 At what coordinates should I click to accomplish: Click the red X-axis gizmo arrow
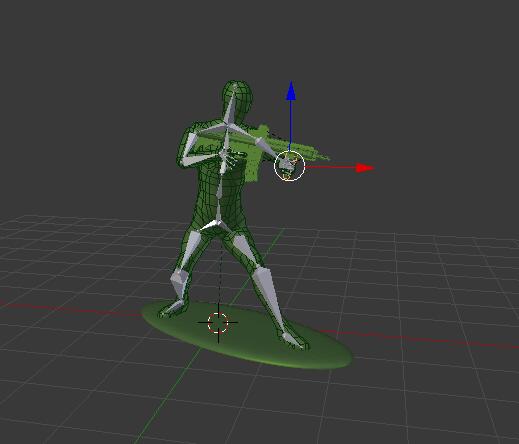tap(365, 168)
